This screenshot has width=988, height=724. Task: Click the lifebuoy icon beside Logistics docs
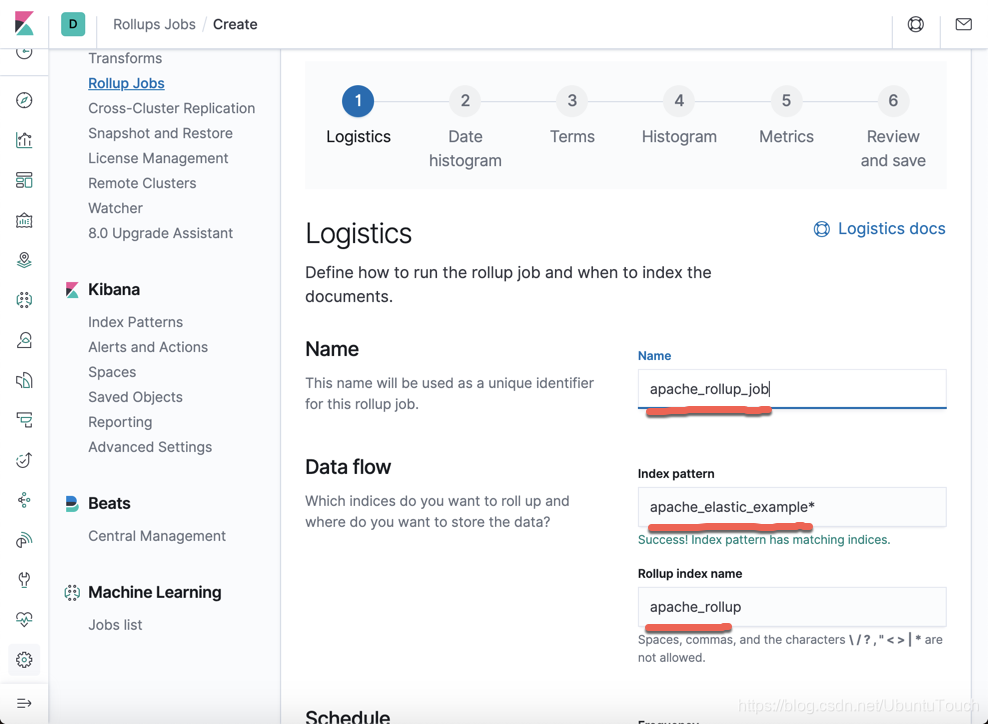click(822, 229)
